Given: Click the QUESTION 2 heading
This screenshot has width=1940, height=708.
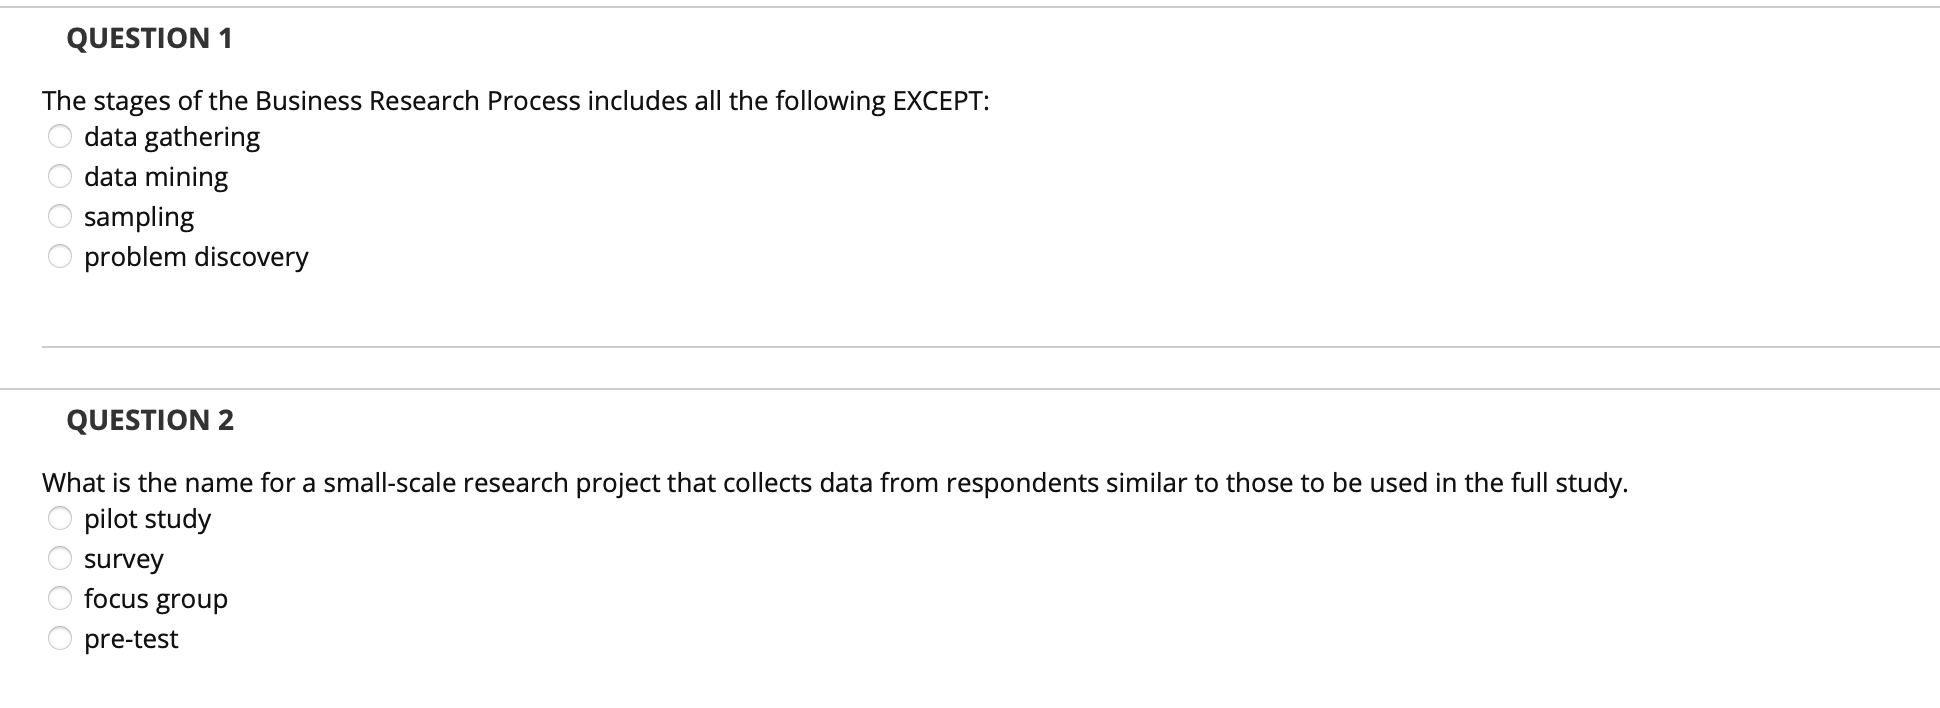Looking at the screenshot, I should tap(148, 420).
